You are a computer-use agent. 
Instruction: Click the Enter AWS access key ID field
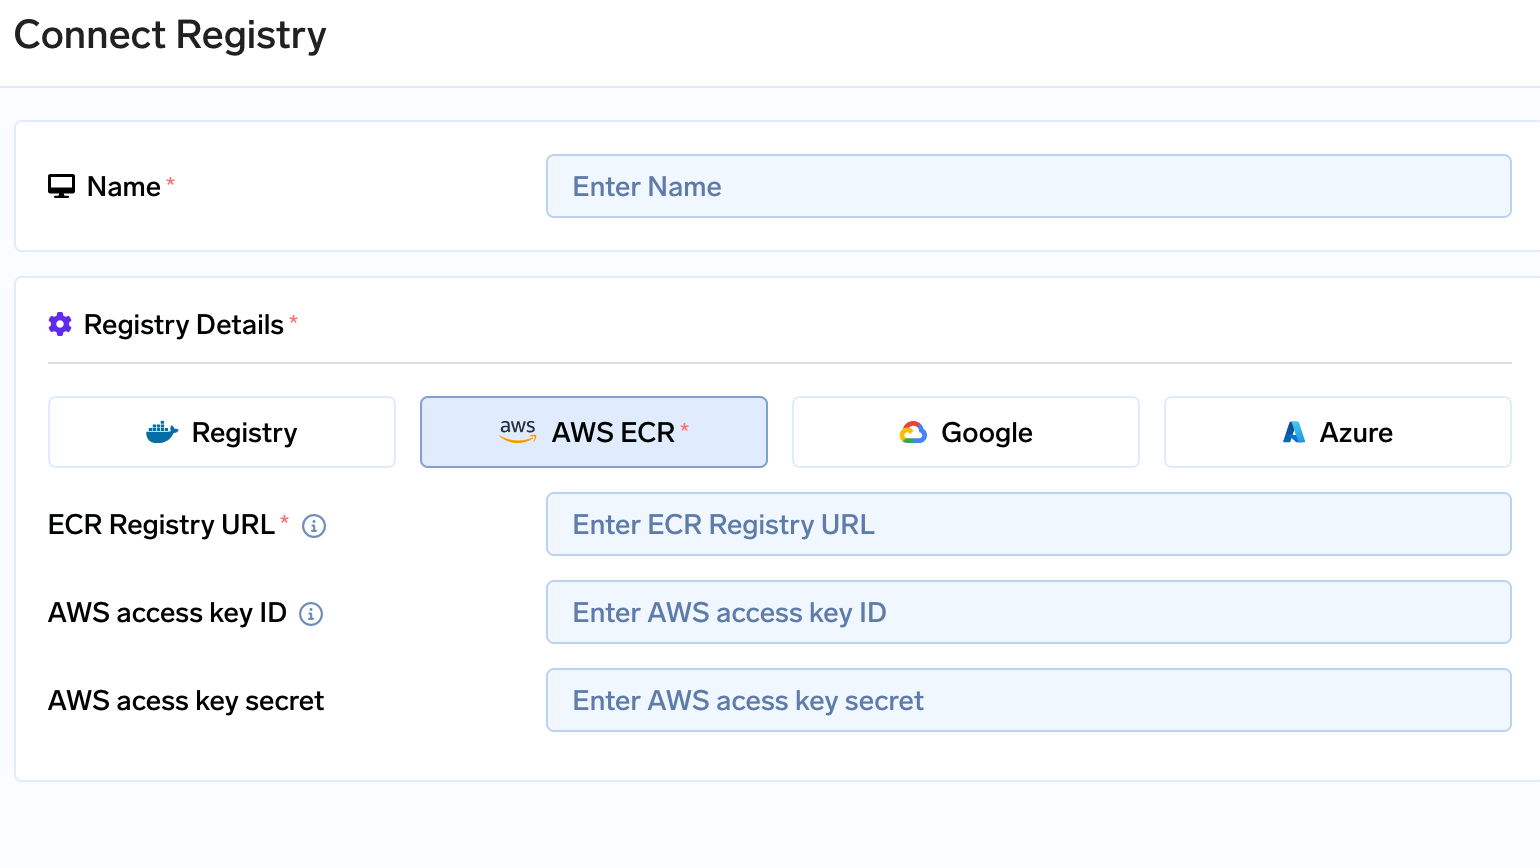1029,612
